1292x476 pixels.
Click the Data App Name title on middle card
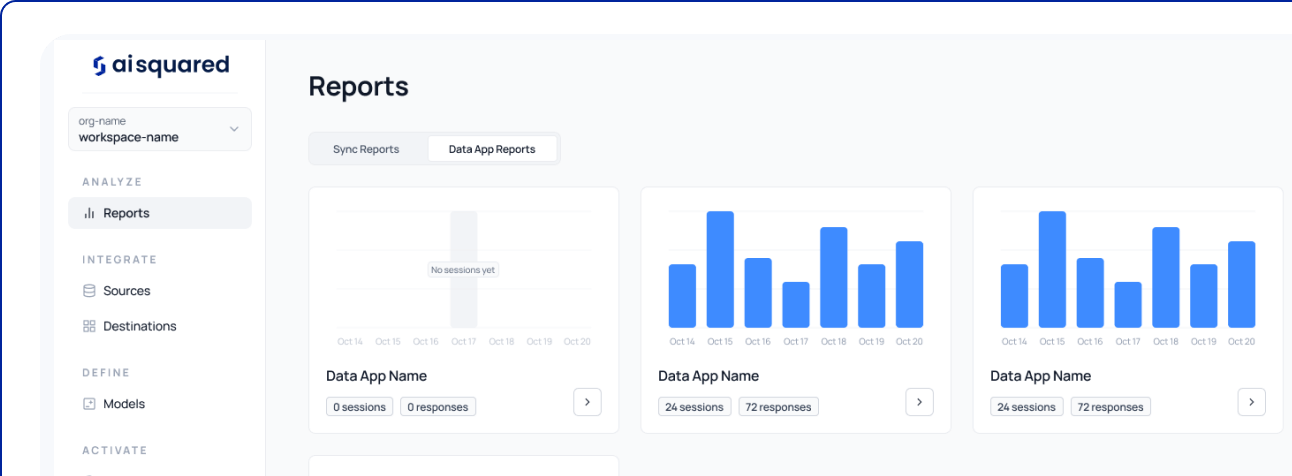tap(708, 376)
